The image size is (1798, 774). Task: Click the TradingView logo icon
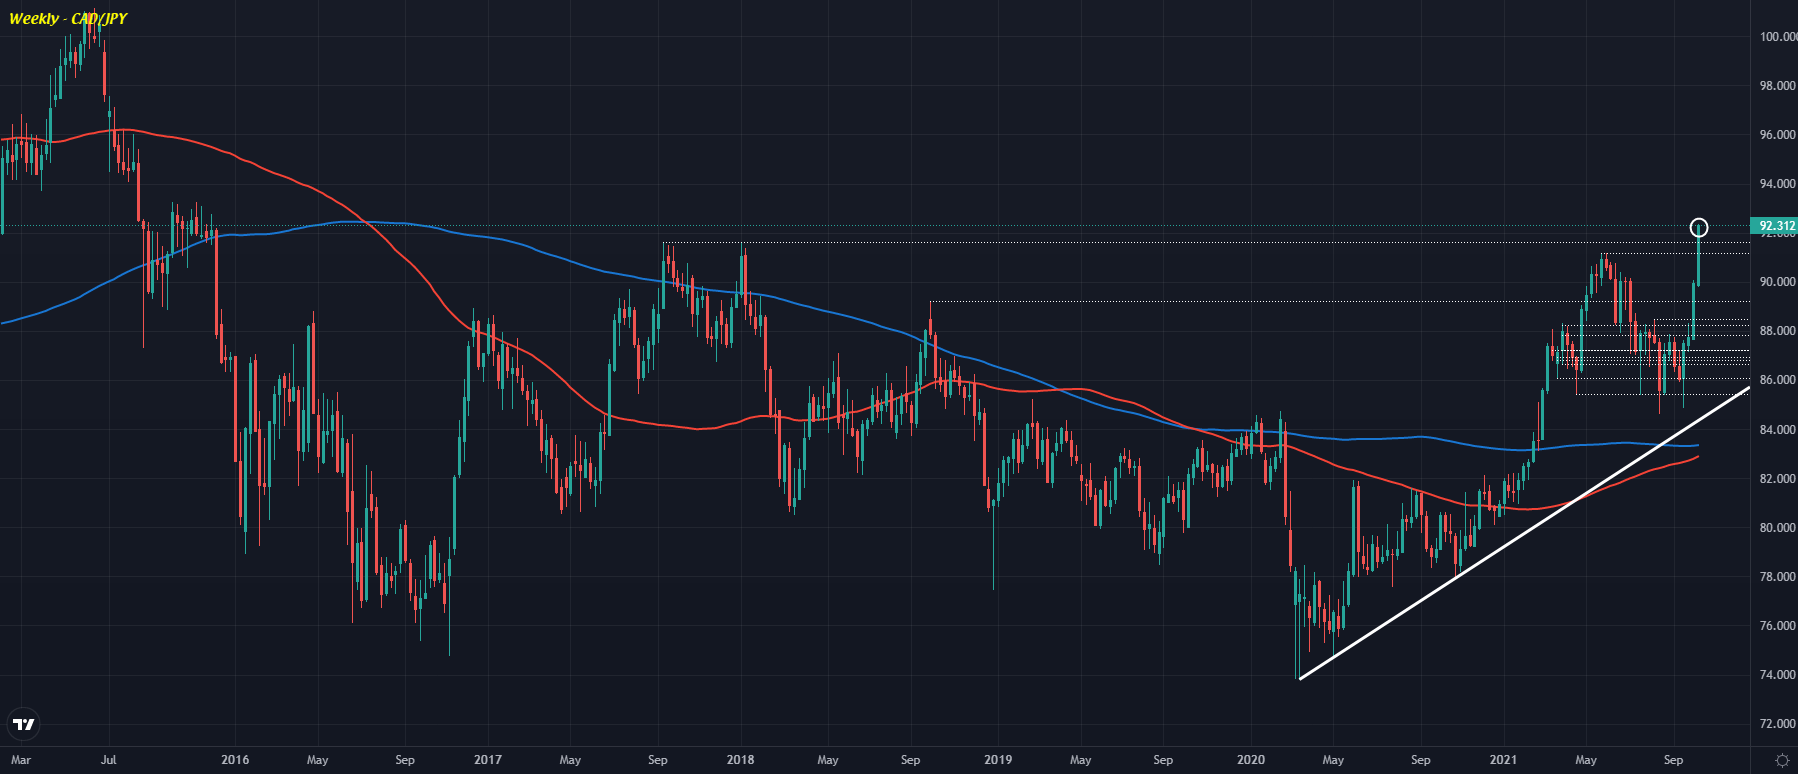[23, 724]
